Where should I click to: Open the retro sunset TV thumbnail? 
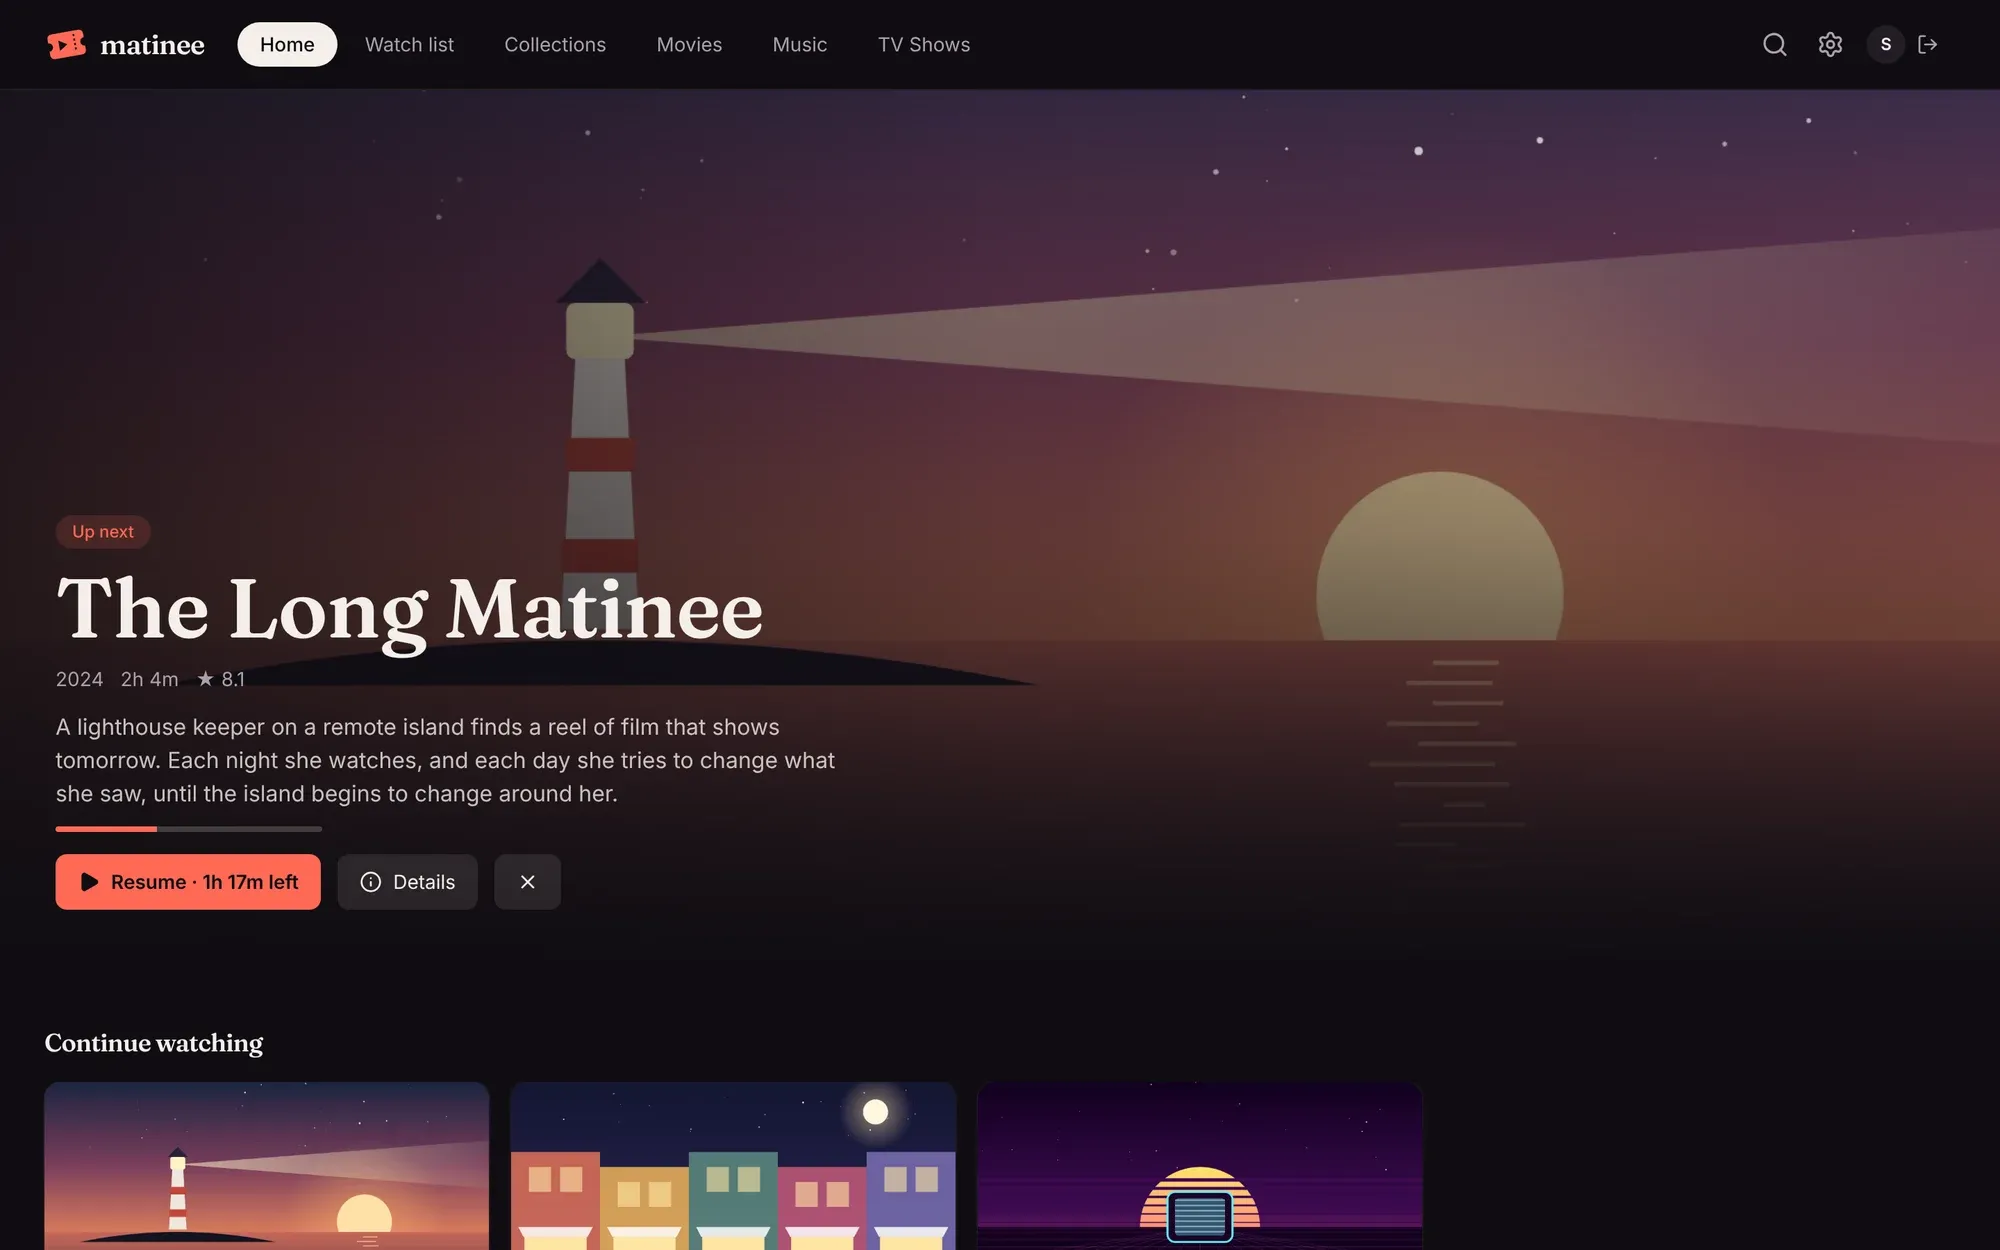click(1200, 1166)
